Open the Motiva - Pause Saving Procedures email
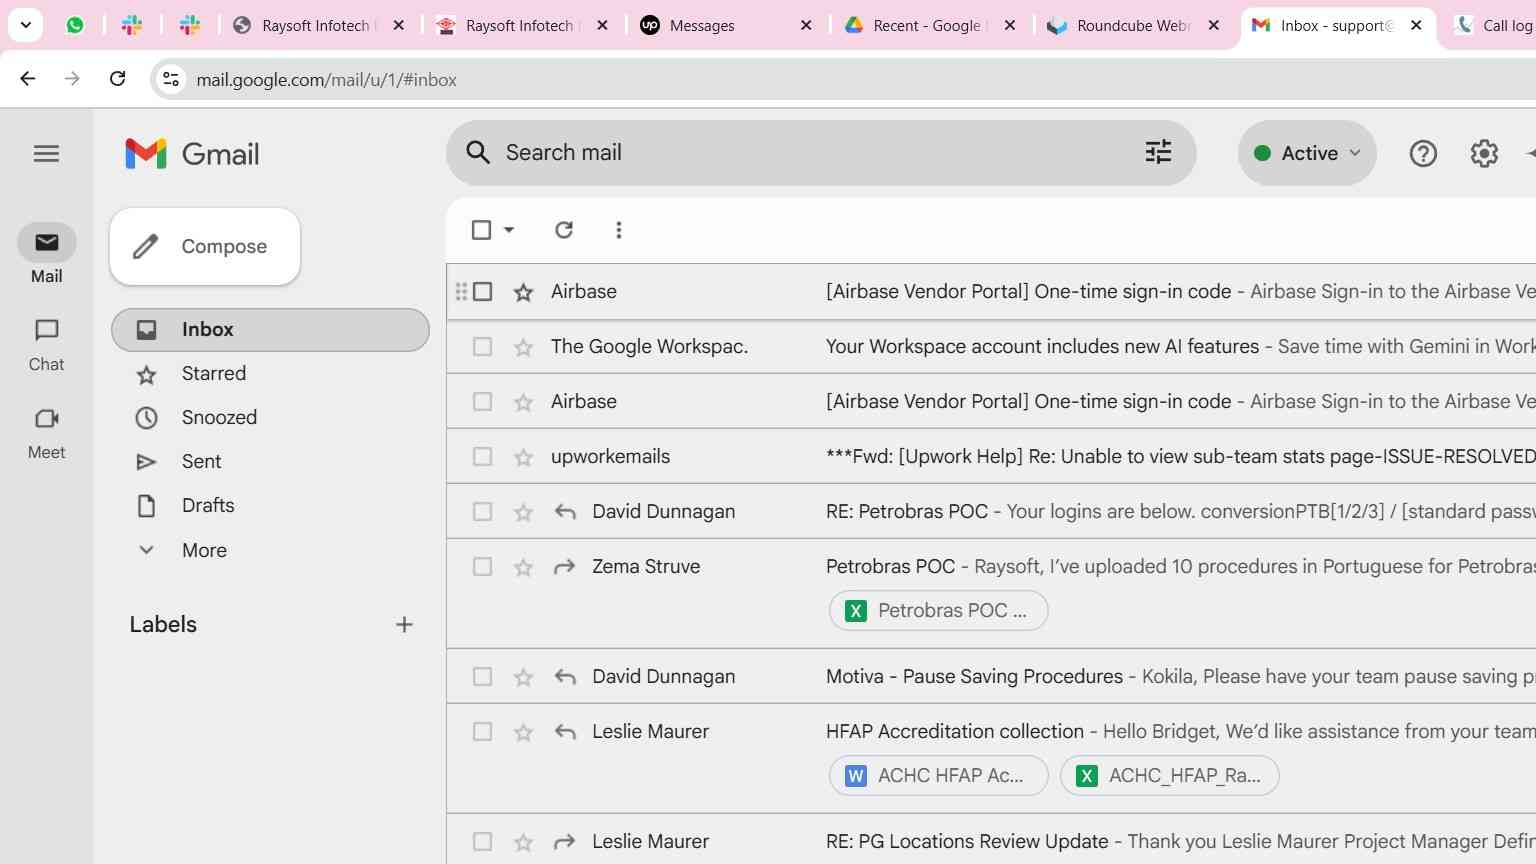 [x=991, y=677]
